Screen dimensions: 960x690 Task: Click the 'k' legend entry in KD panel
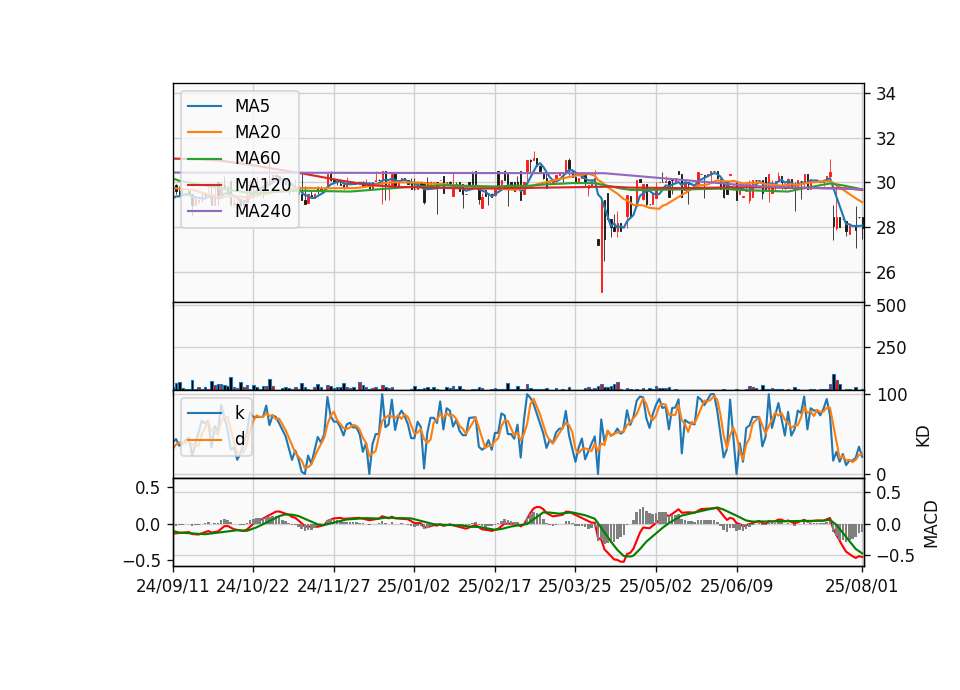[239, 413]
